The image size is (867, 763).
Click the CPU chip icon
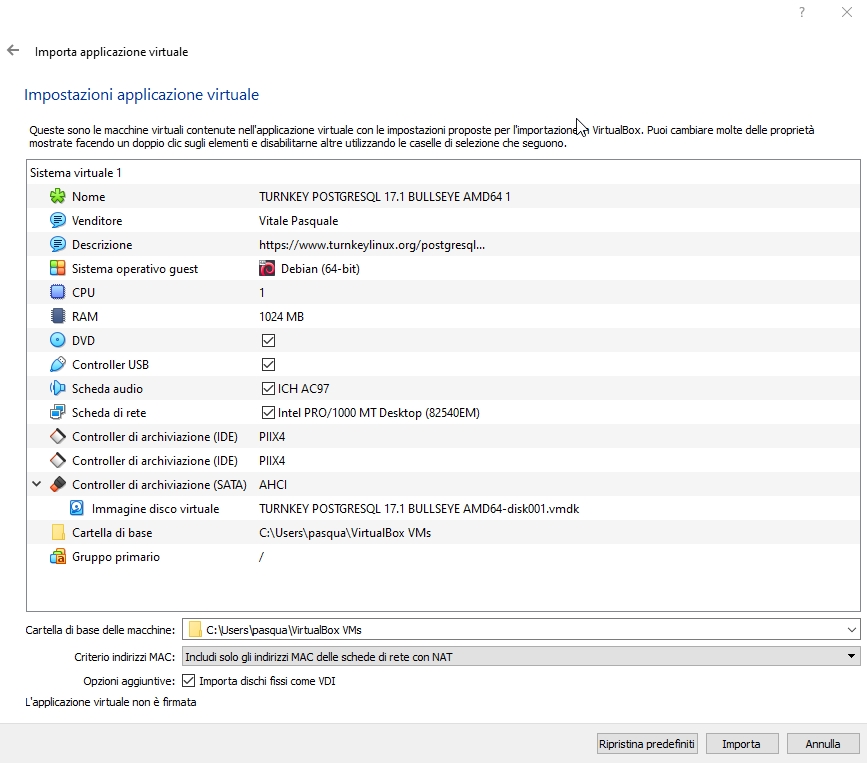pos(58,293)
